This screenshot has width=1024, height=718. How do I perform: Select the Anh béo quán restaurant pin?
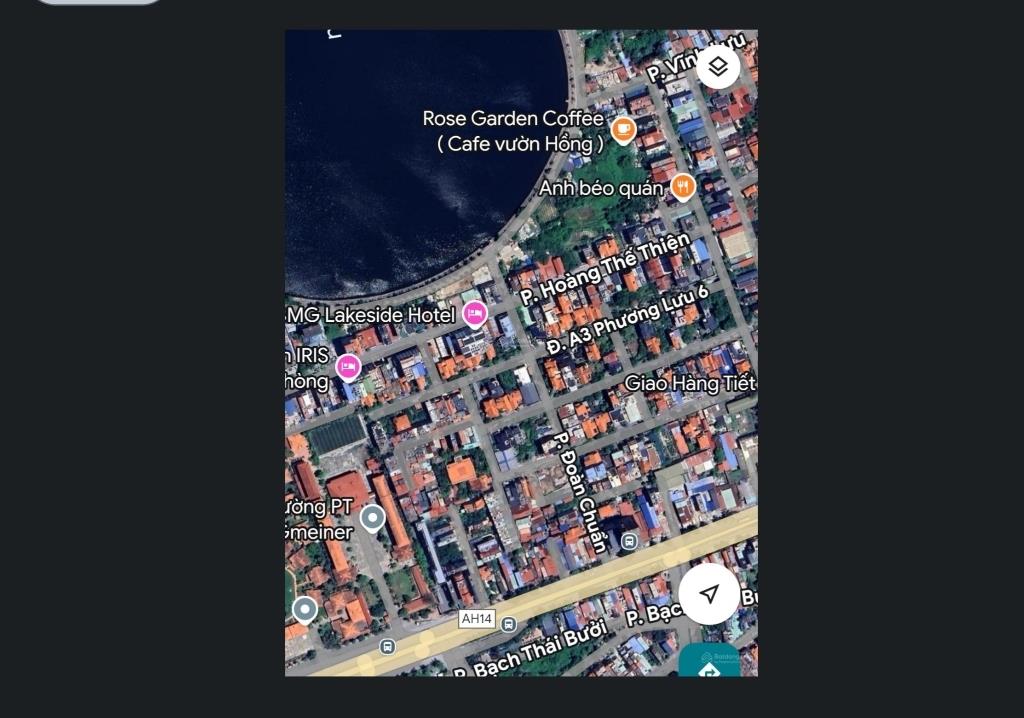pos(682,185)
